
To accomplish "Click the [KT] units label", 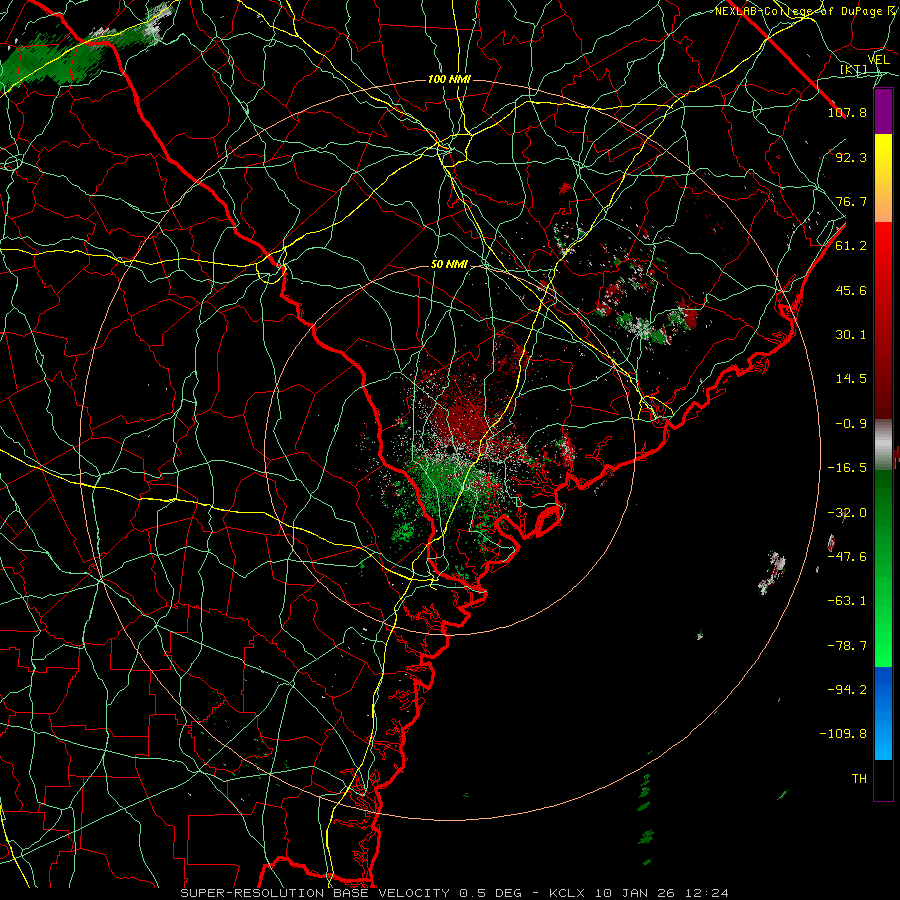I will pyautogui.click(x=854, y=69).
